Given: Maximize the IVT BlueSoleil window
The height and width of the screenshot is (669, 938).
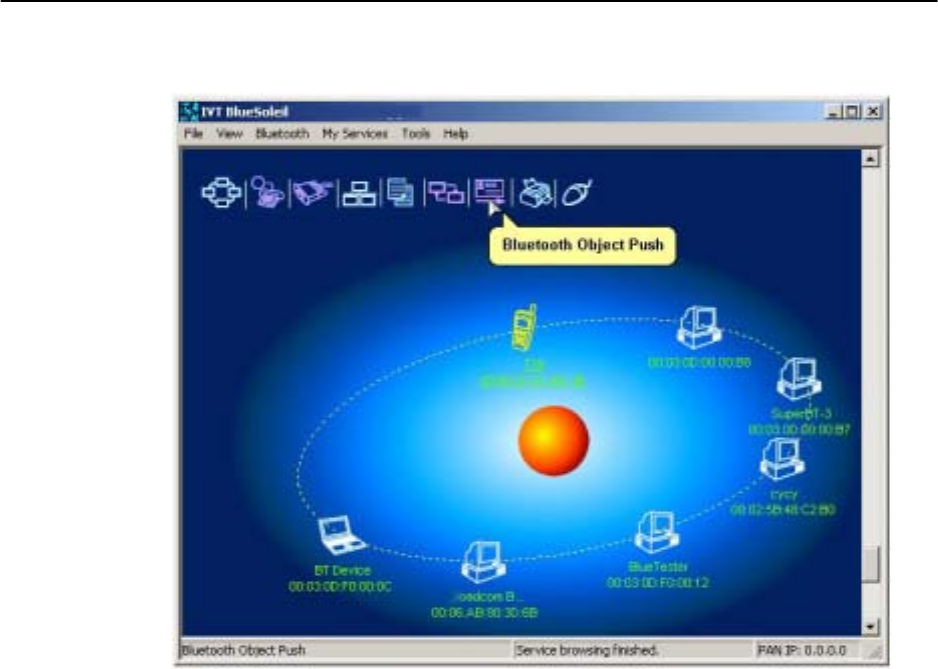Looking at the screenshot, I should point(852,111).
